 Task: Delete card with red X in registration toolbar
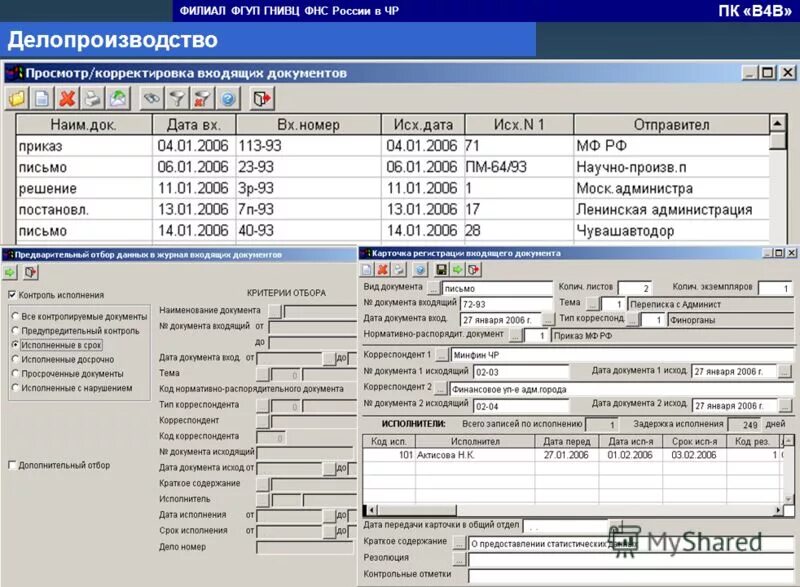click(x=383, y=269)
